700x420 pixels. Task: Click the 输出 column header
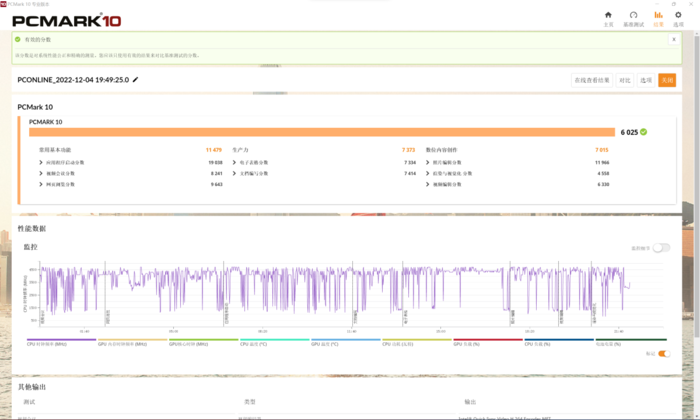(x=470, y=402)
